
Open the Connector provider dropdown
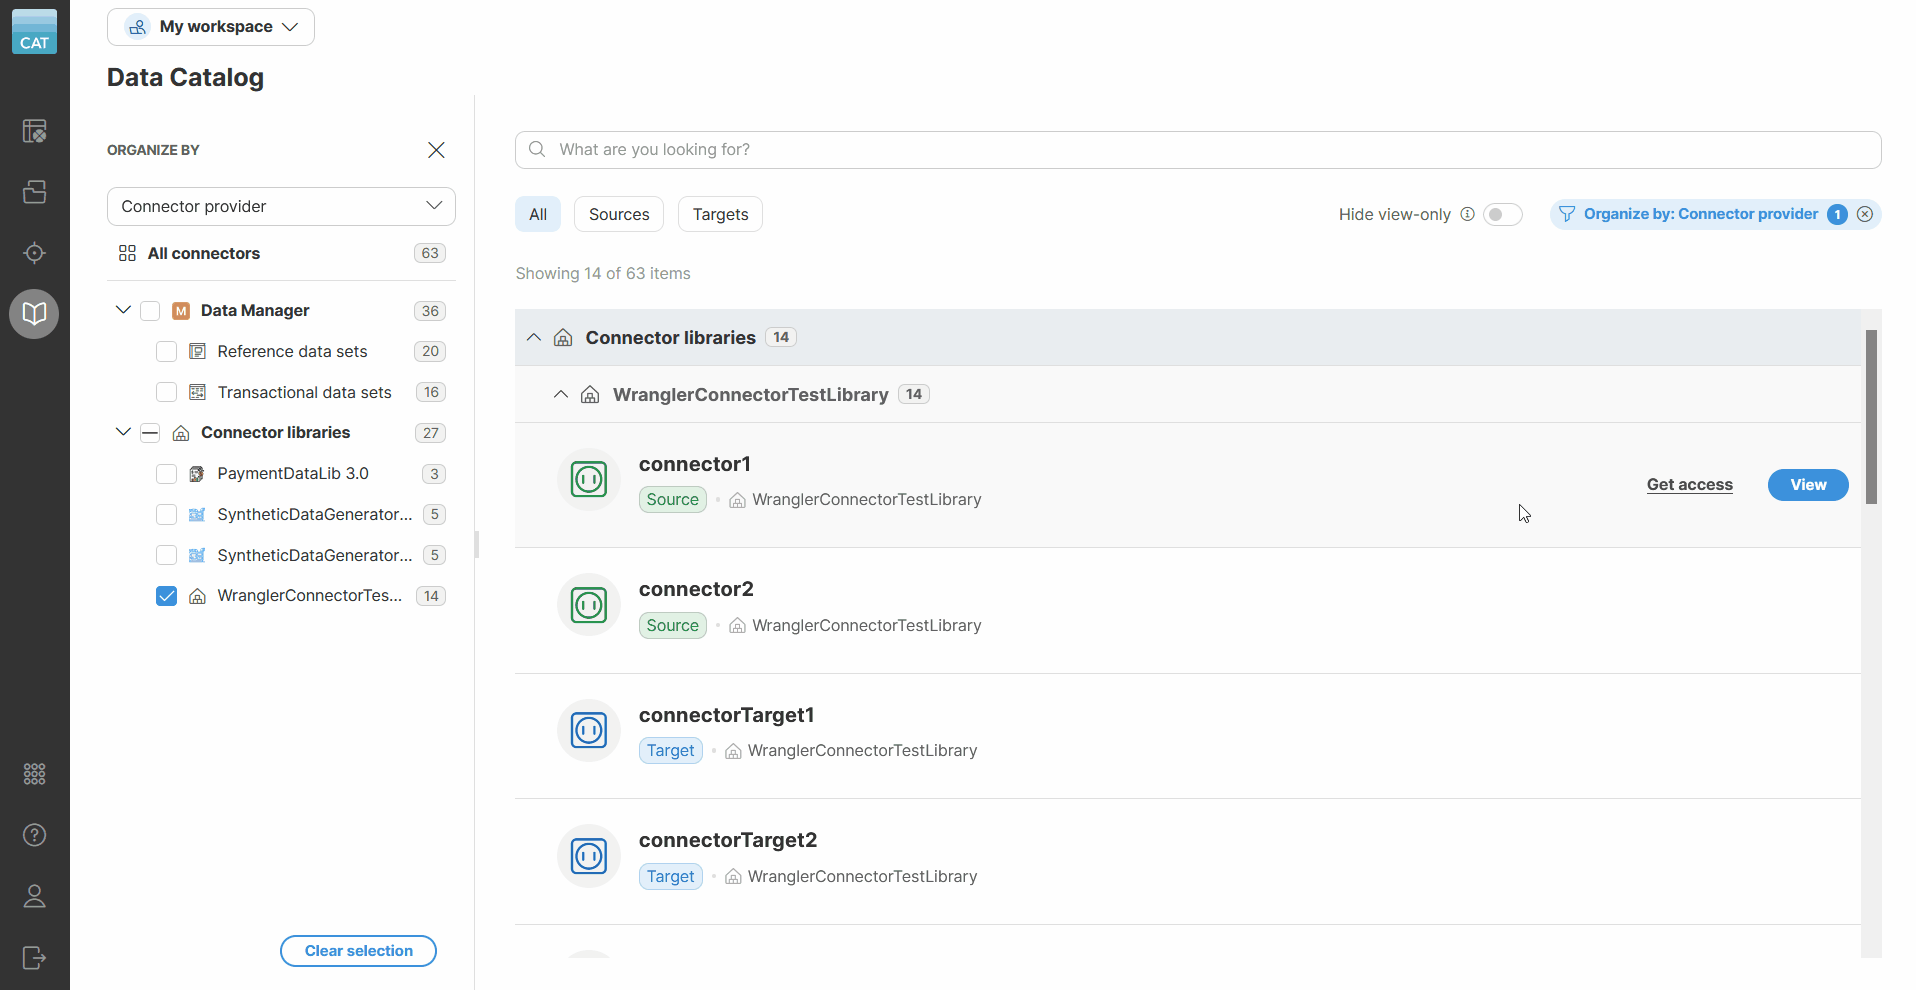[x=281, y=206]
